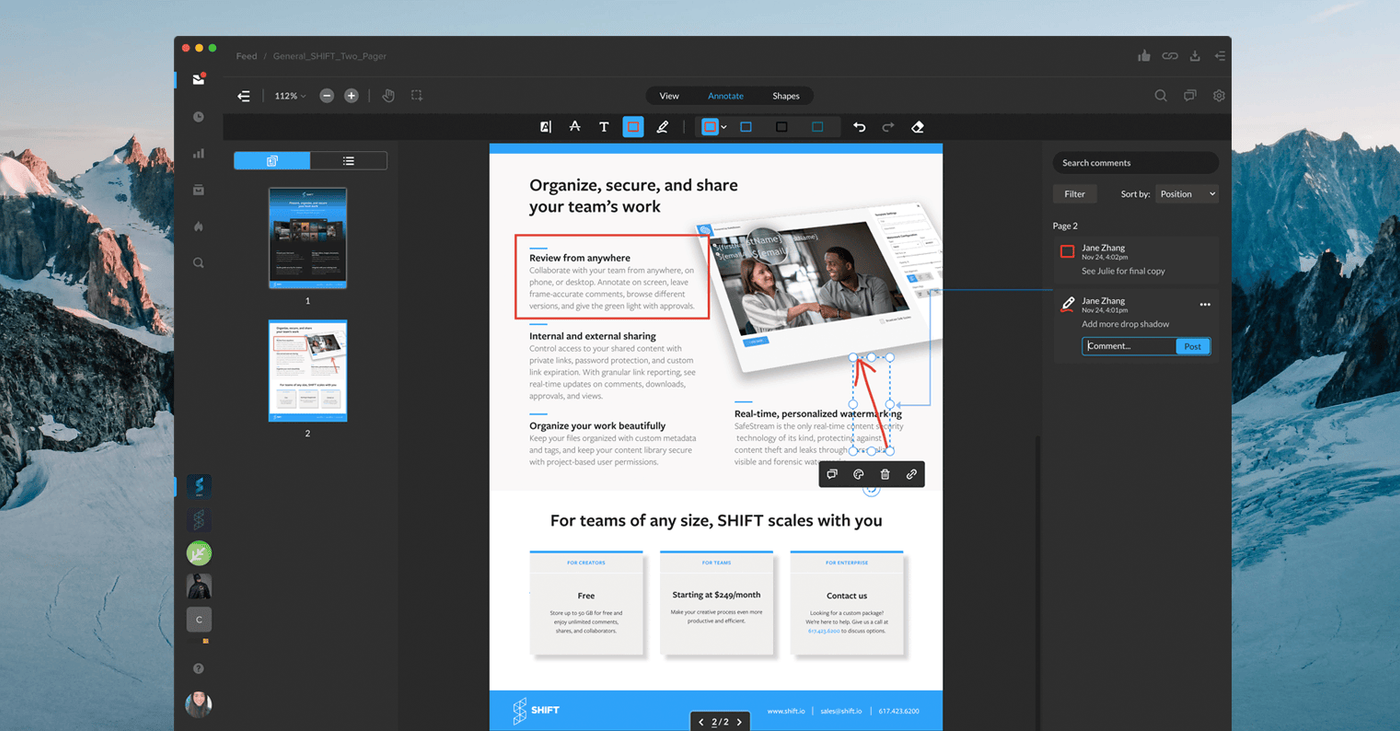Click the Page 2 comments heading

click(1065, 226)
